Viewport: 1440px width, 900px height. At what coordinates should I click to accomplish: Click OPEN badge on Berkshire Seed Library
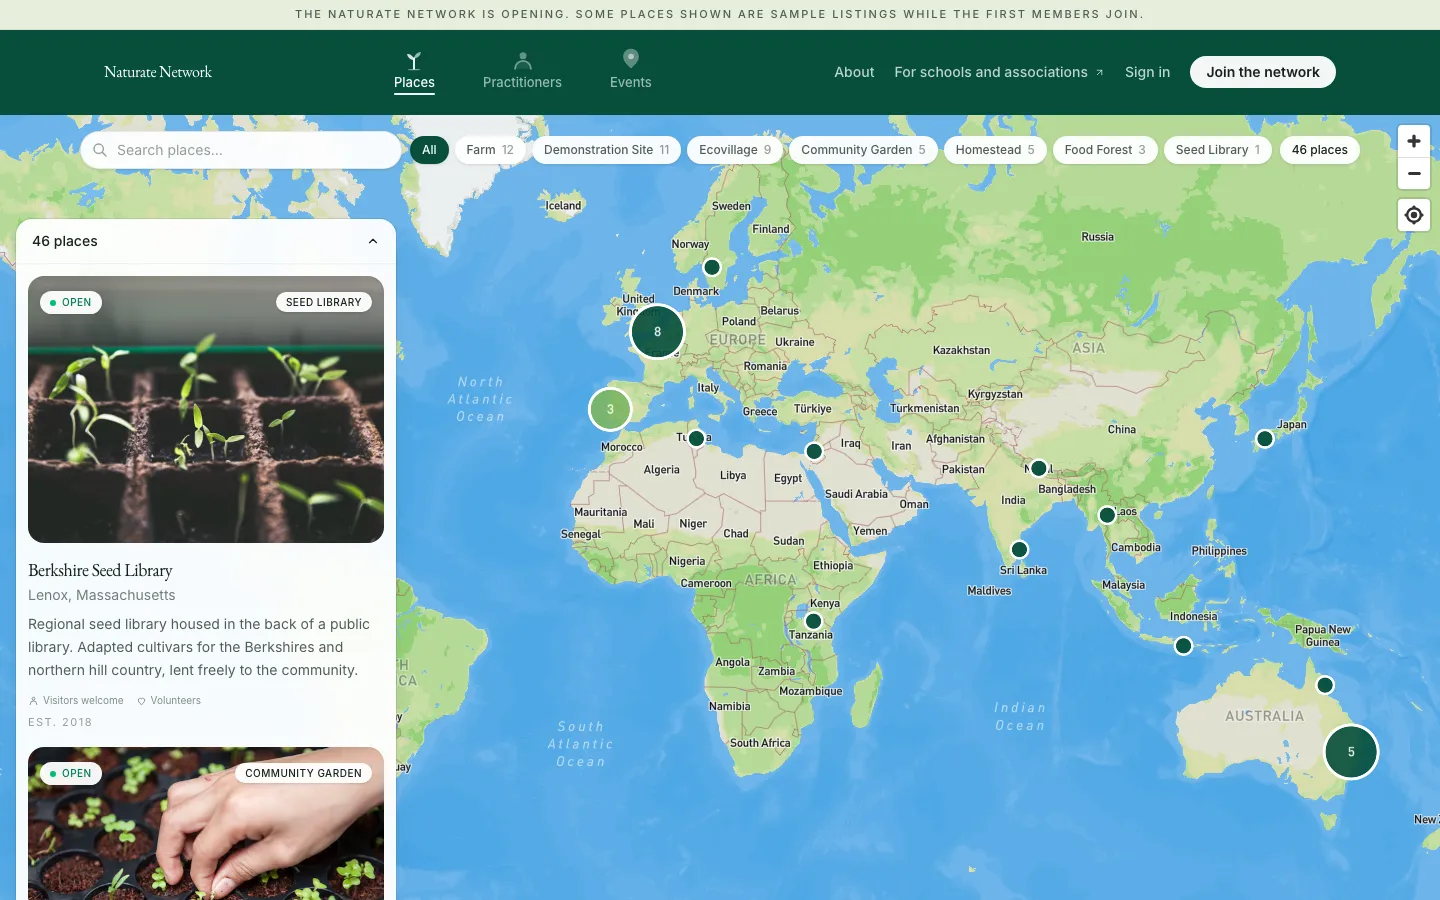click(71, 302)
